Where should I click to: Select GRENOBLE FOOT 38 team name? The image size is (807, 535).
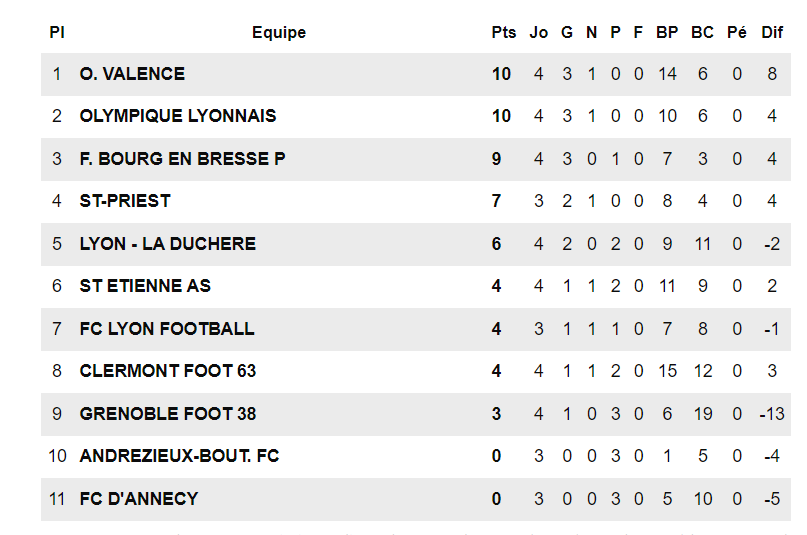[167, 414]
